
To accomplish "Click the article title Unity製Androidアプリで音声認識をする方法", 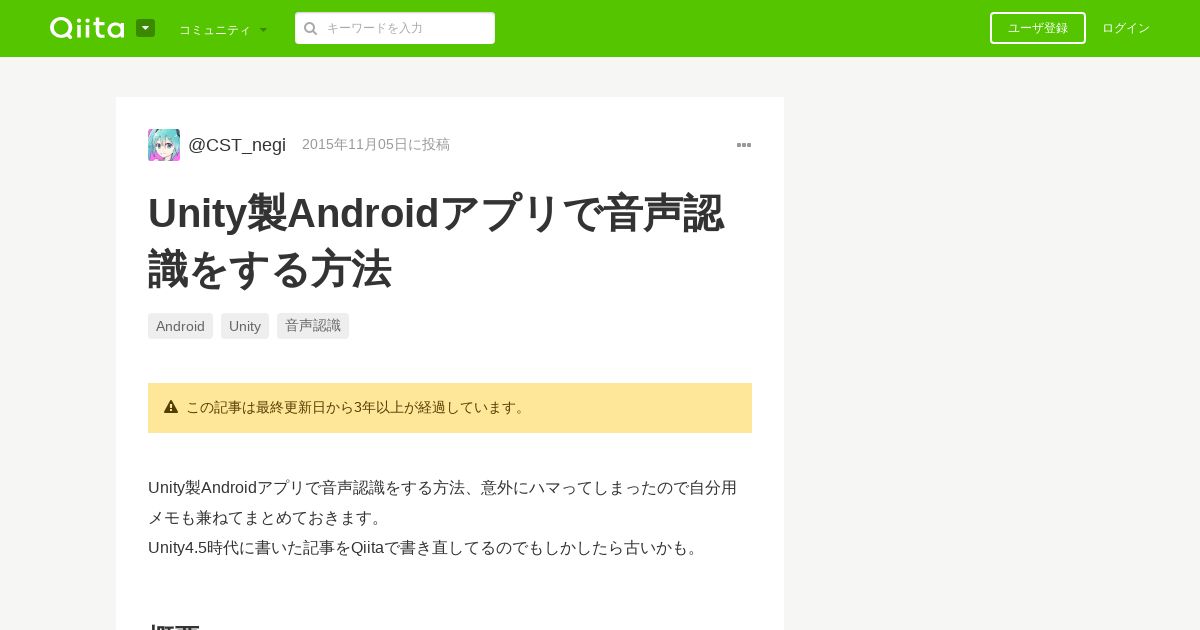I will point(436,241).
